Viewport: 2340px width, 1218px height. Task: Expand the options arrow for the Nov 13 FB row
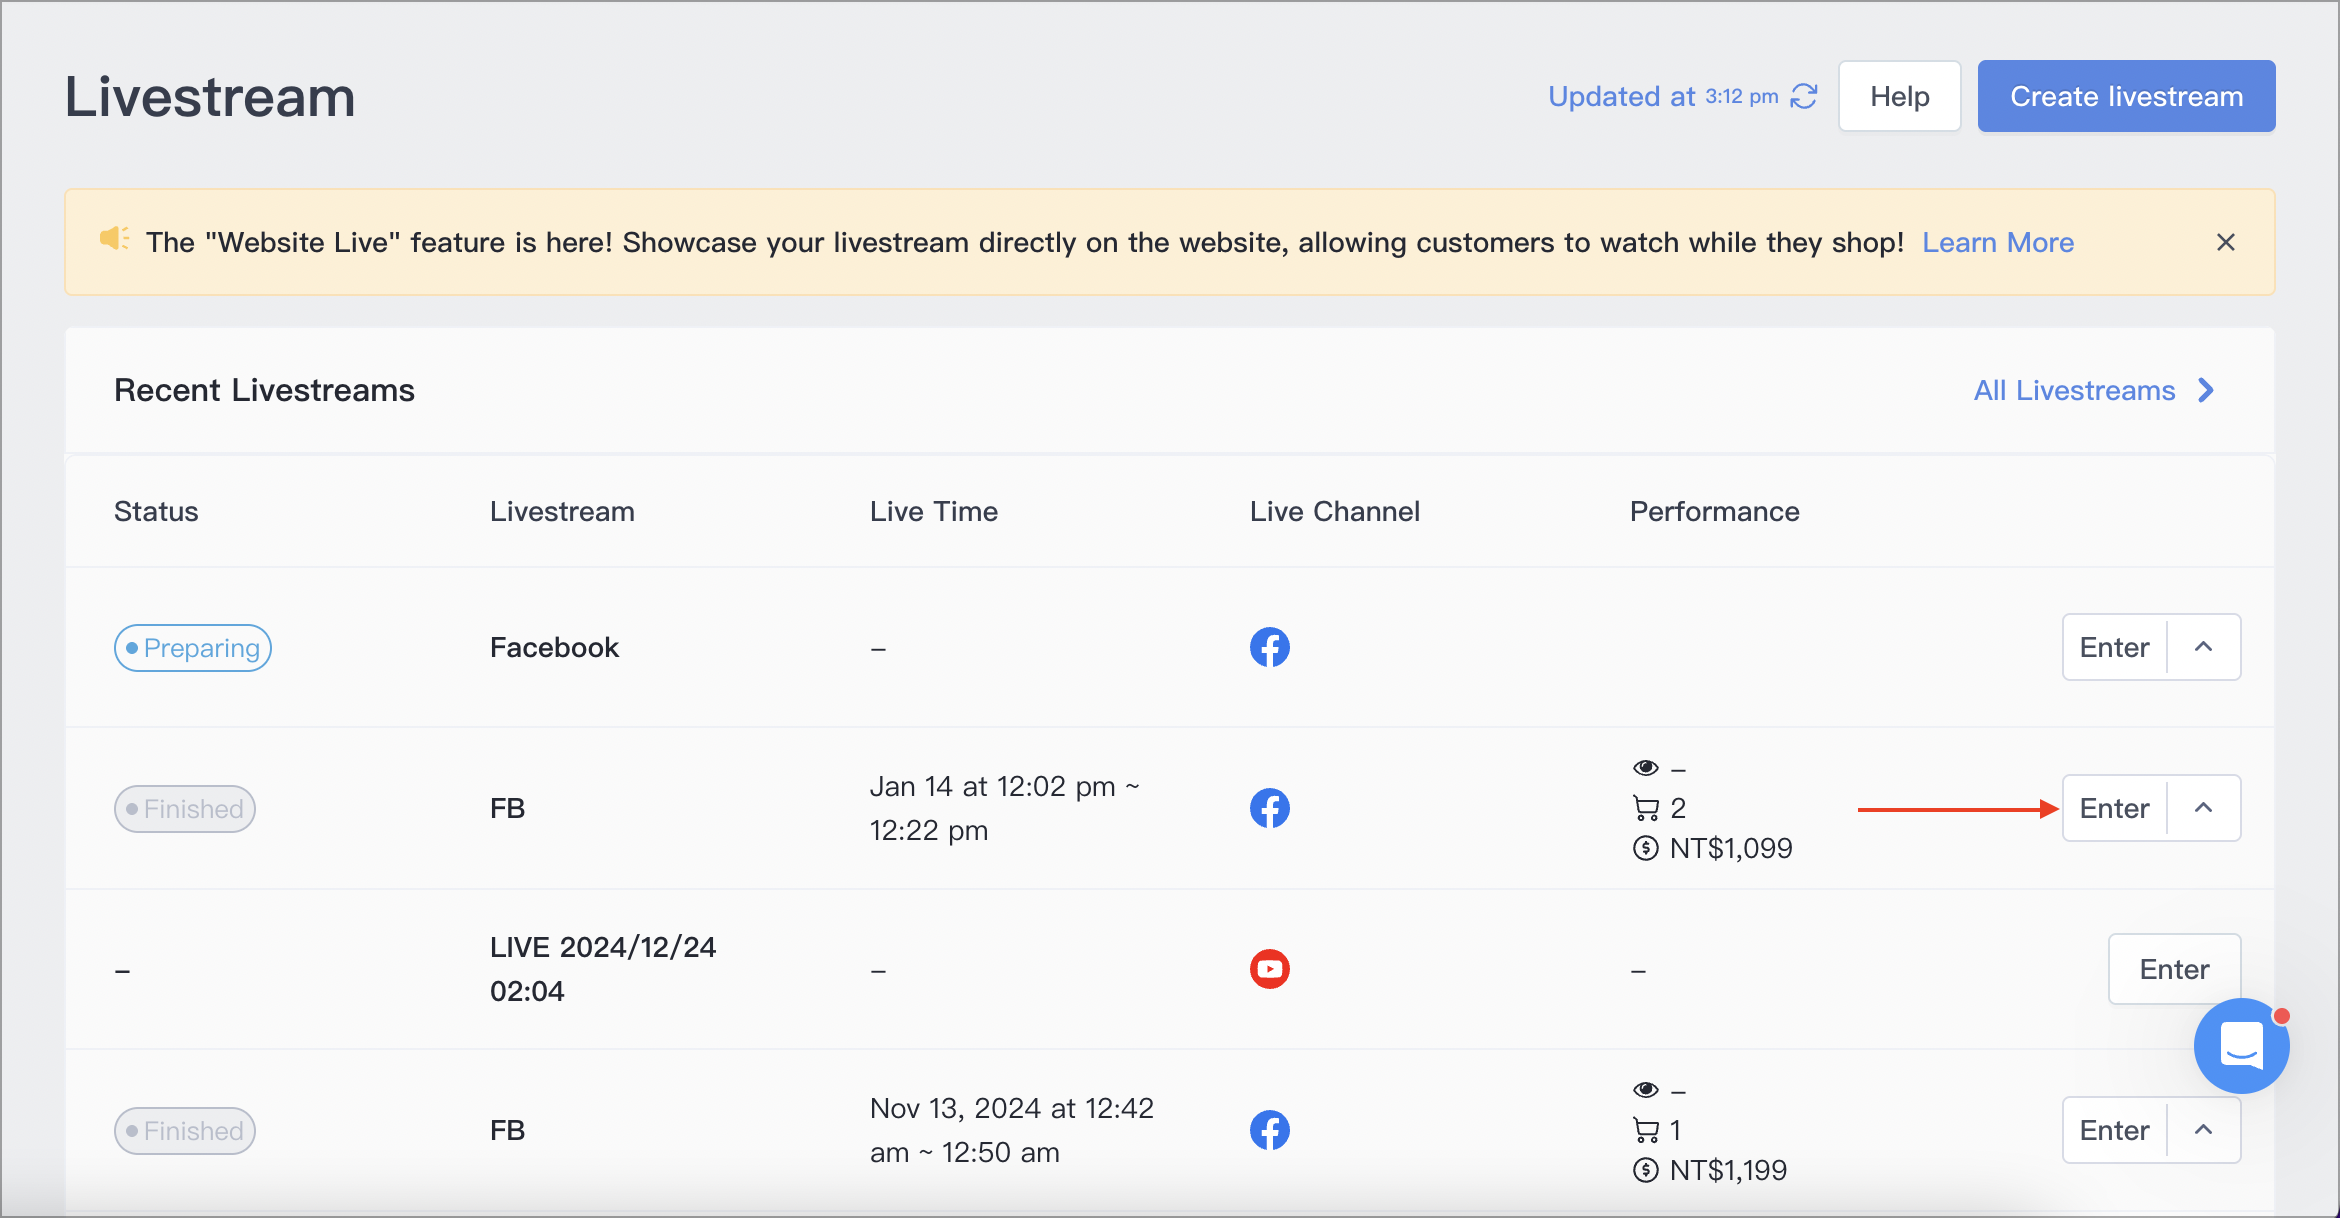tap(2203, 1130)
